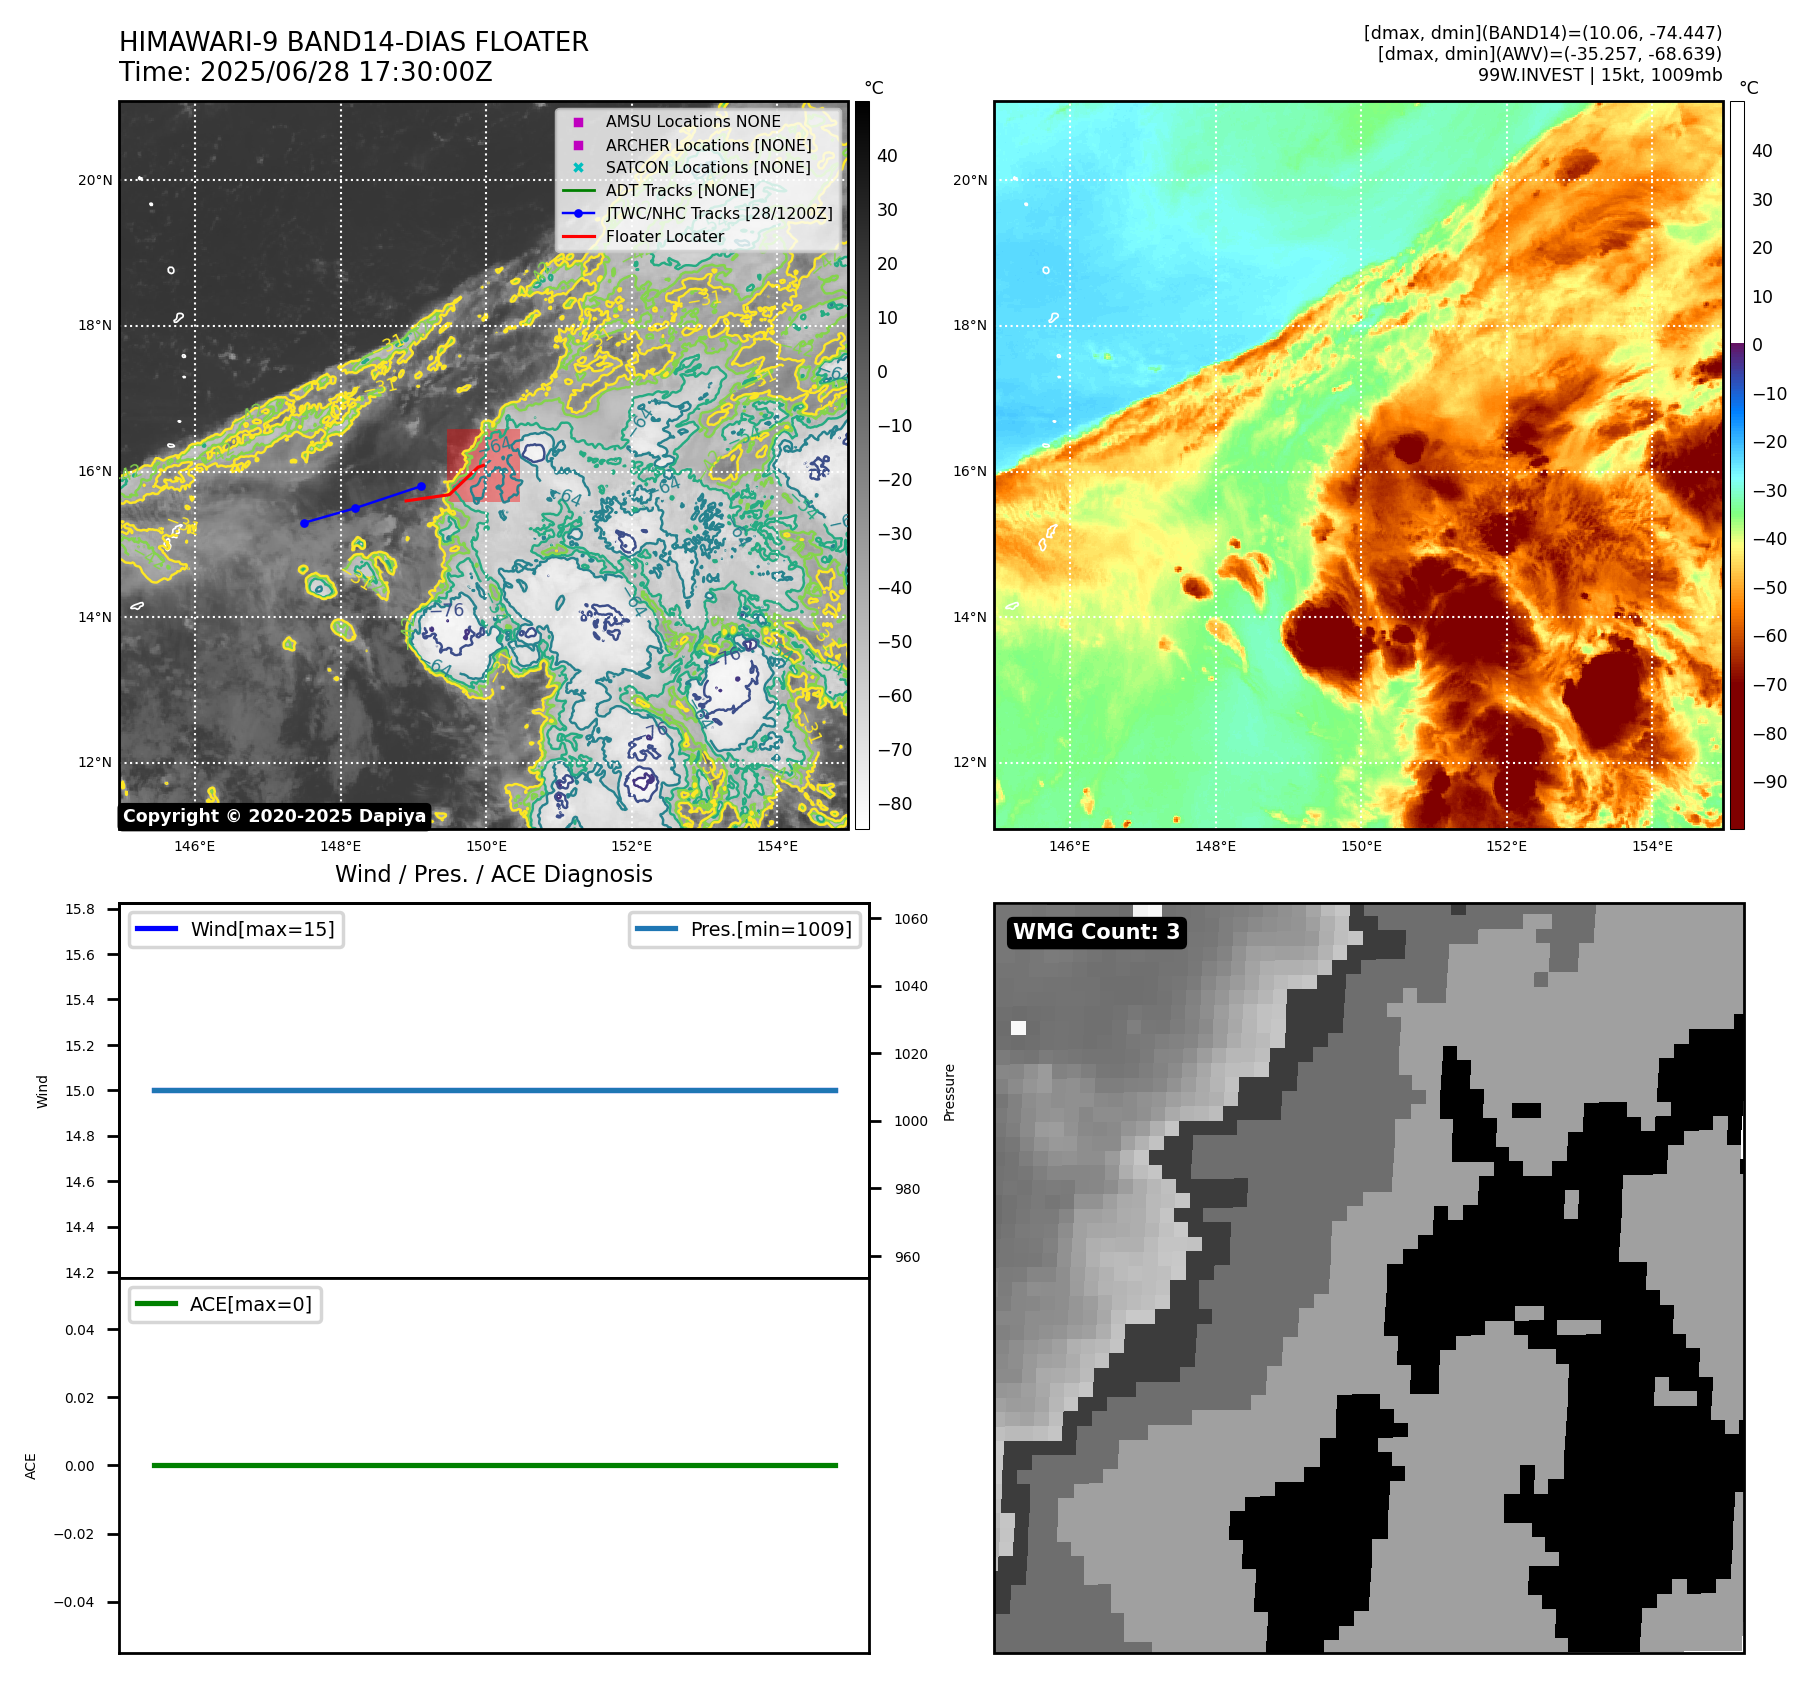Click the blue Wind legend line sample

coord(156,929)
